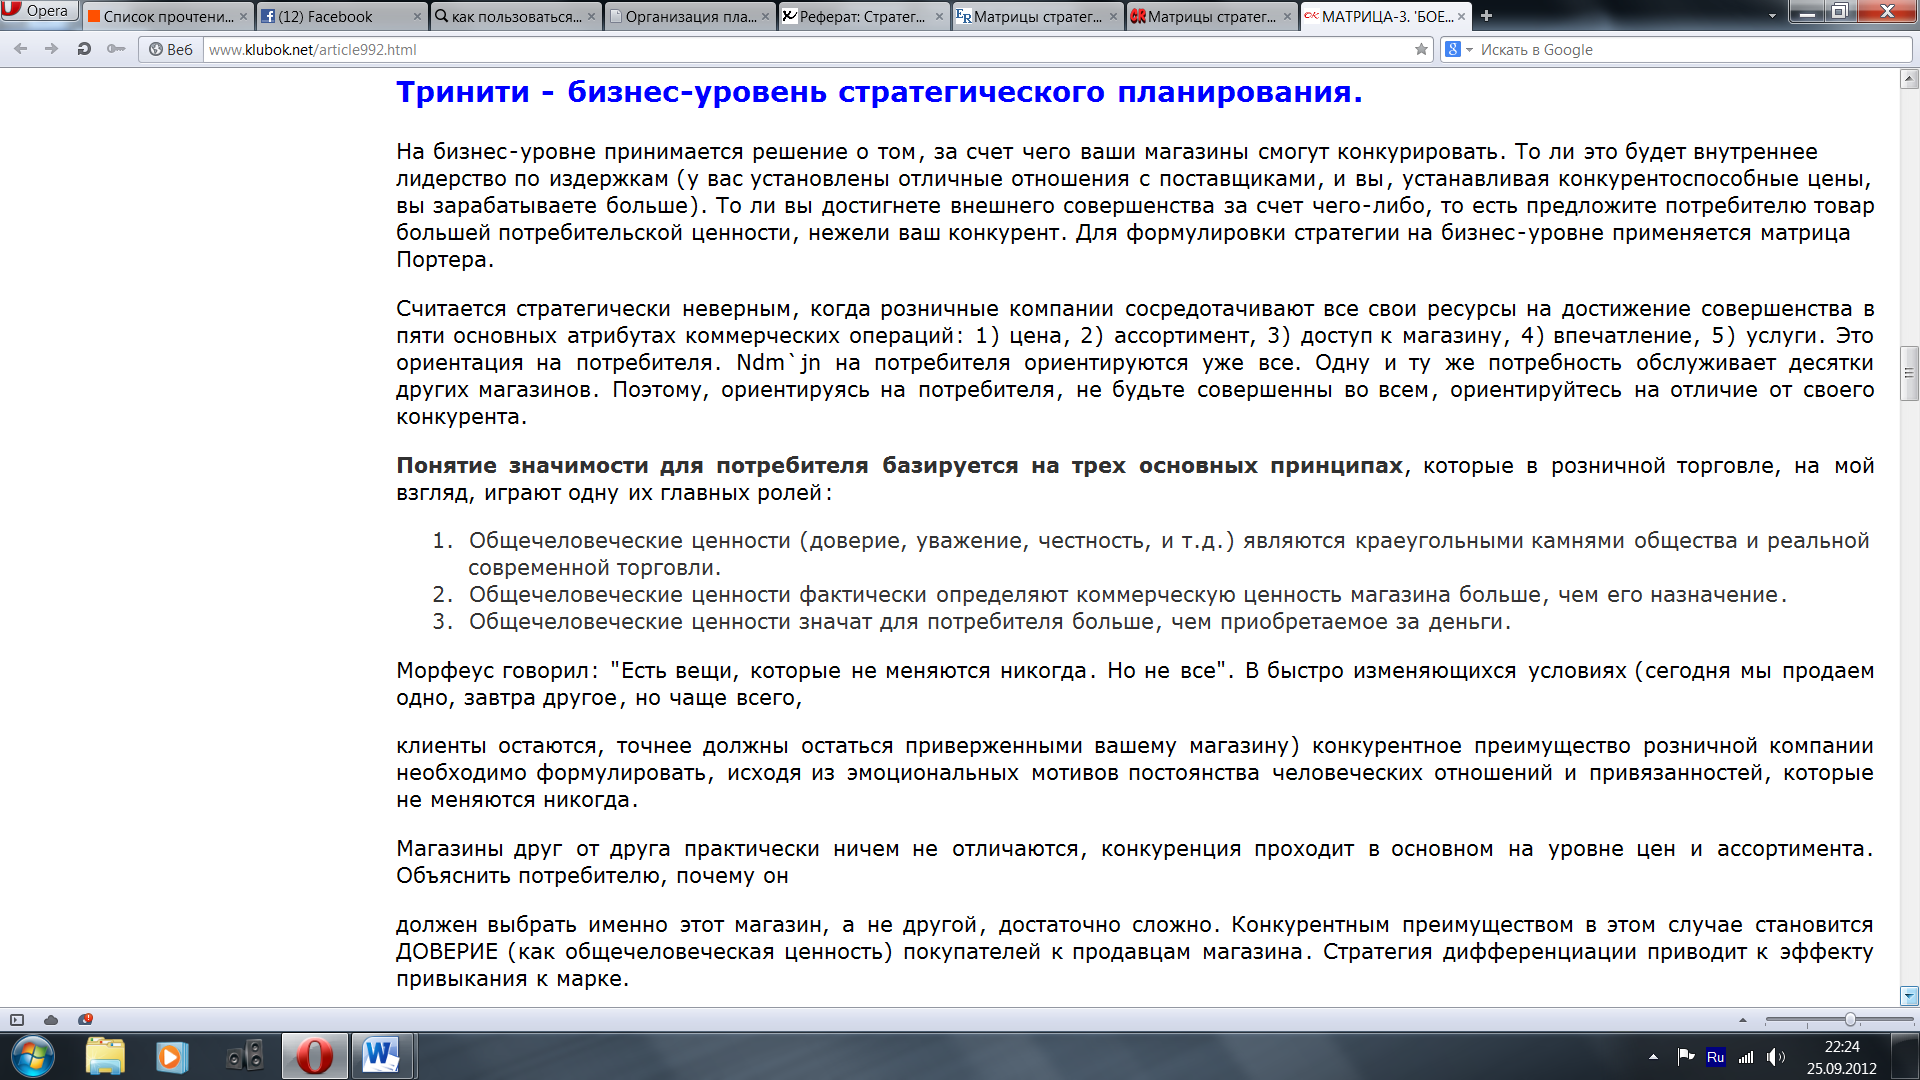Select the Opera taskbar button
The width and height of the screenshot is (1920, 1080).
(x=314, y=1057)
